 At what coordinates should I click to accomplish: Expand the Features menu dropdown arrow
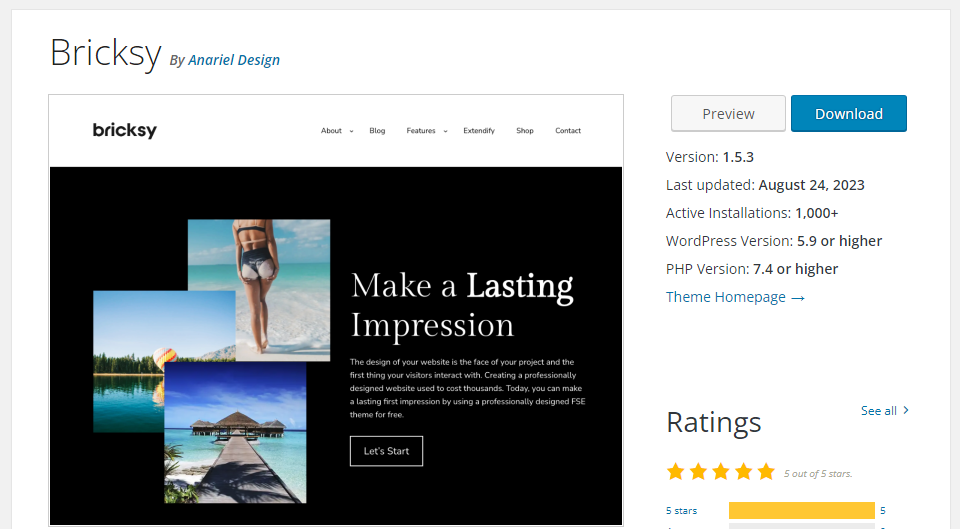click(445, 131)
